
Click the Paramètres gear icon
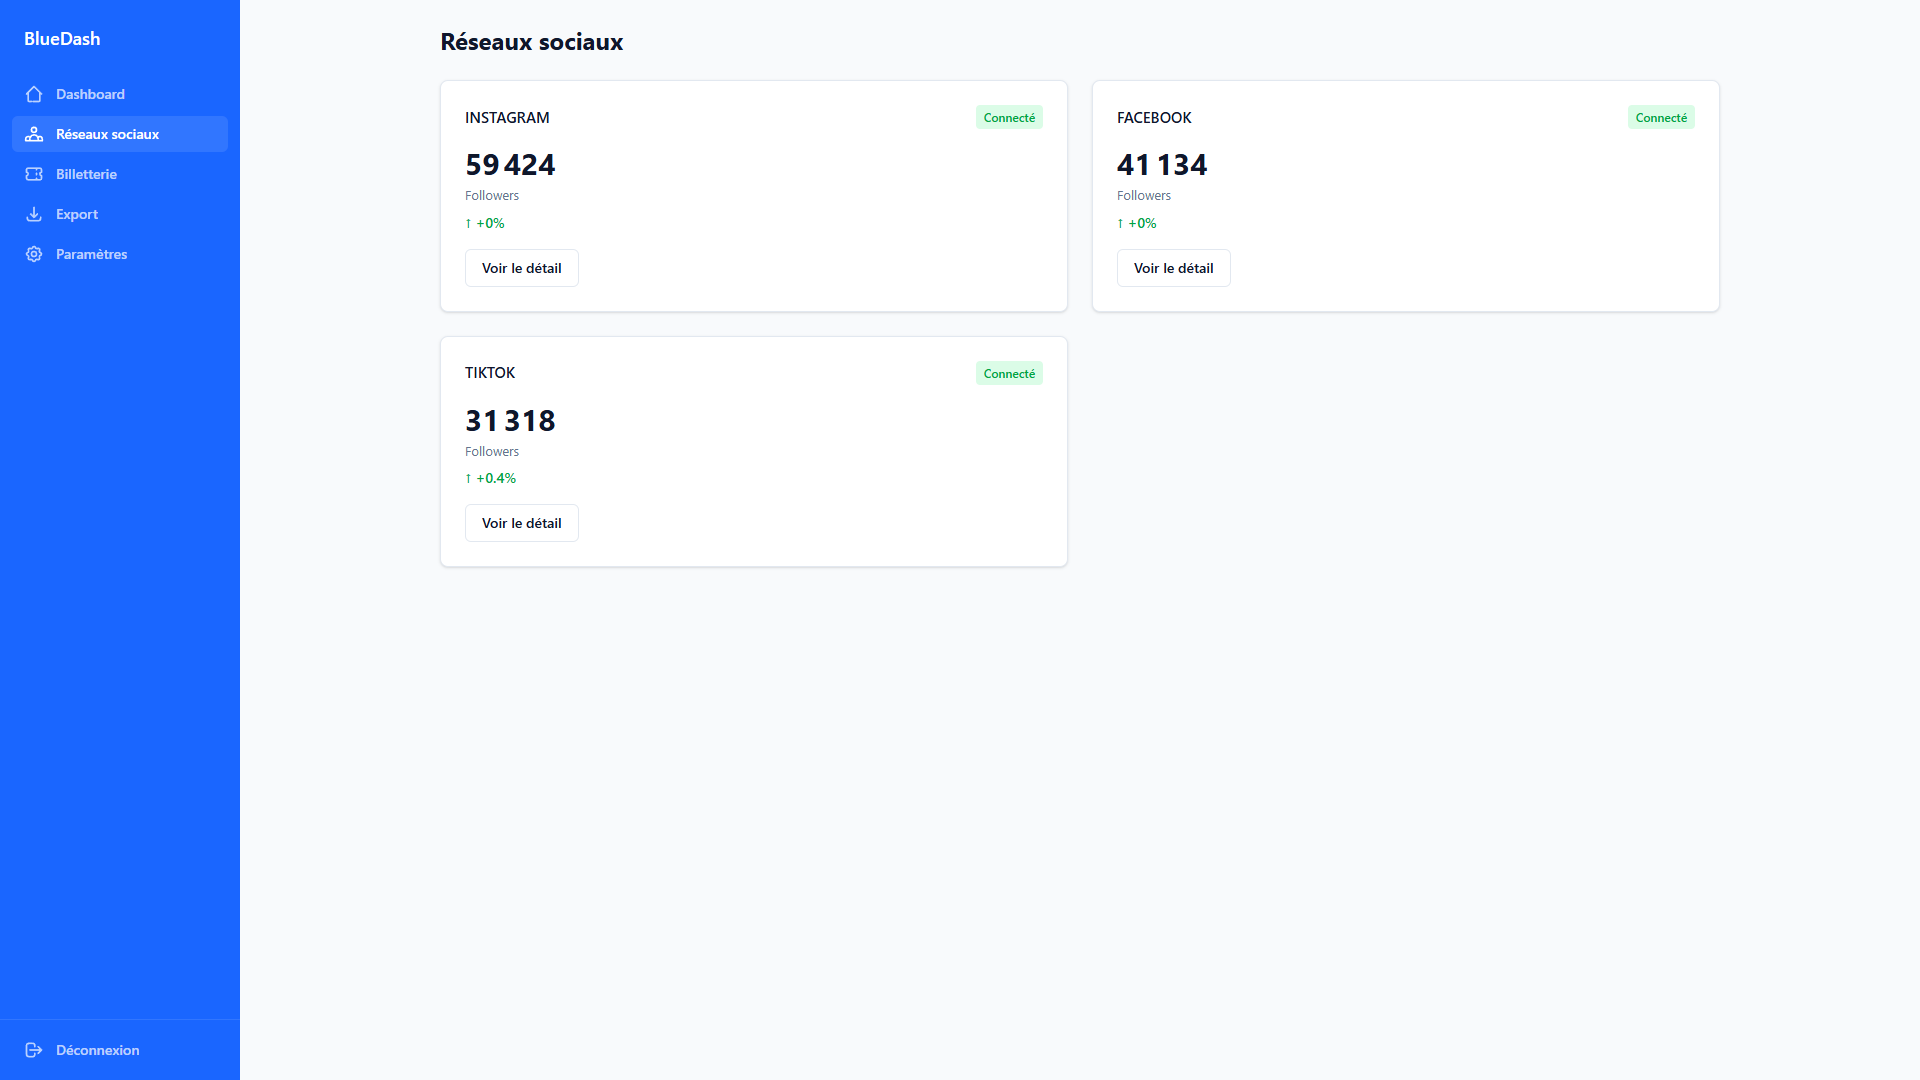[34, 254]
